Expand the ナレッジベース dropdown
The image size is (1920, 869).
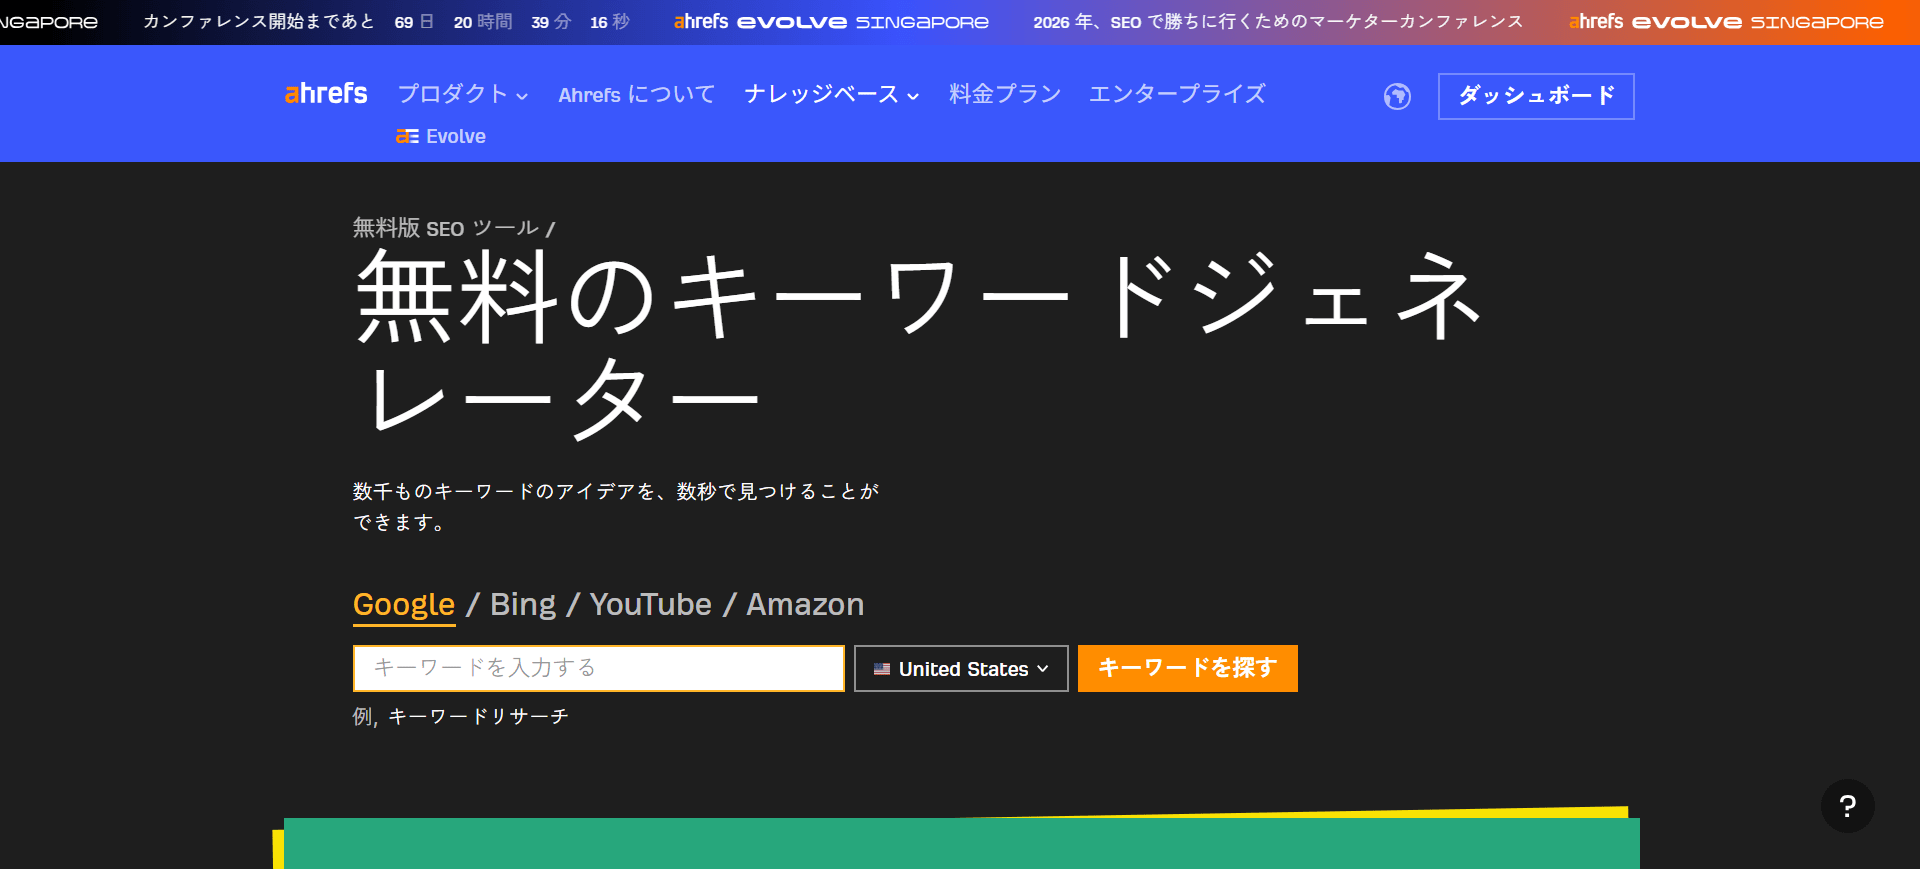832,95
